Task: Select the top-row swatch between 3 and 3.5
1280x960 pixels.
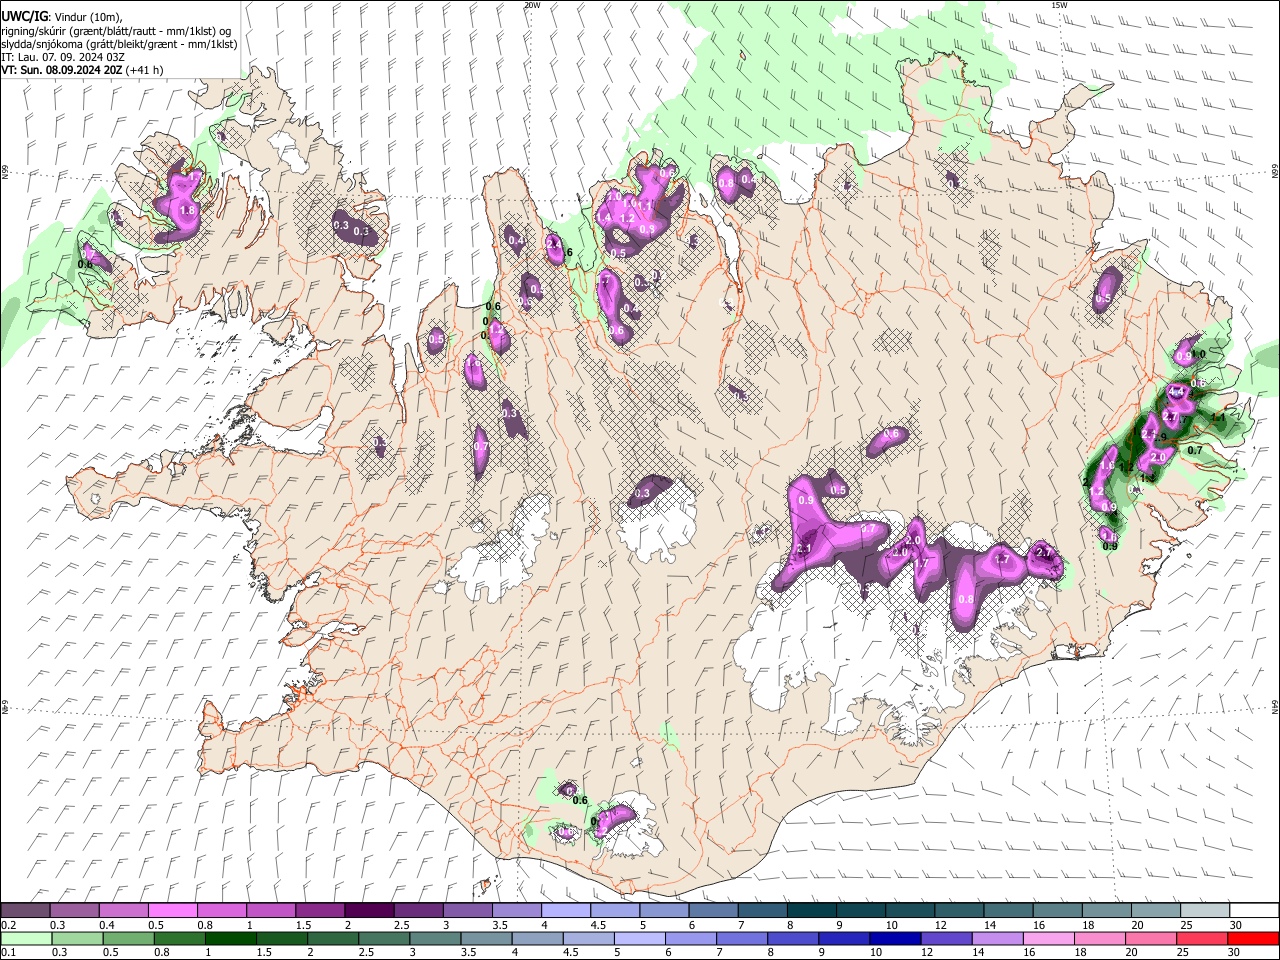Action: pos(467,911)
